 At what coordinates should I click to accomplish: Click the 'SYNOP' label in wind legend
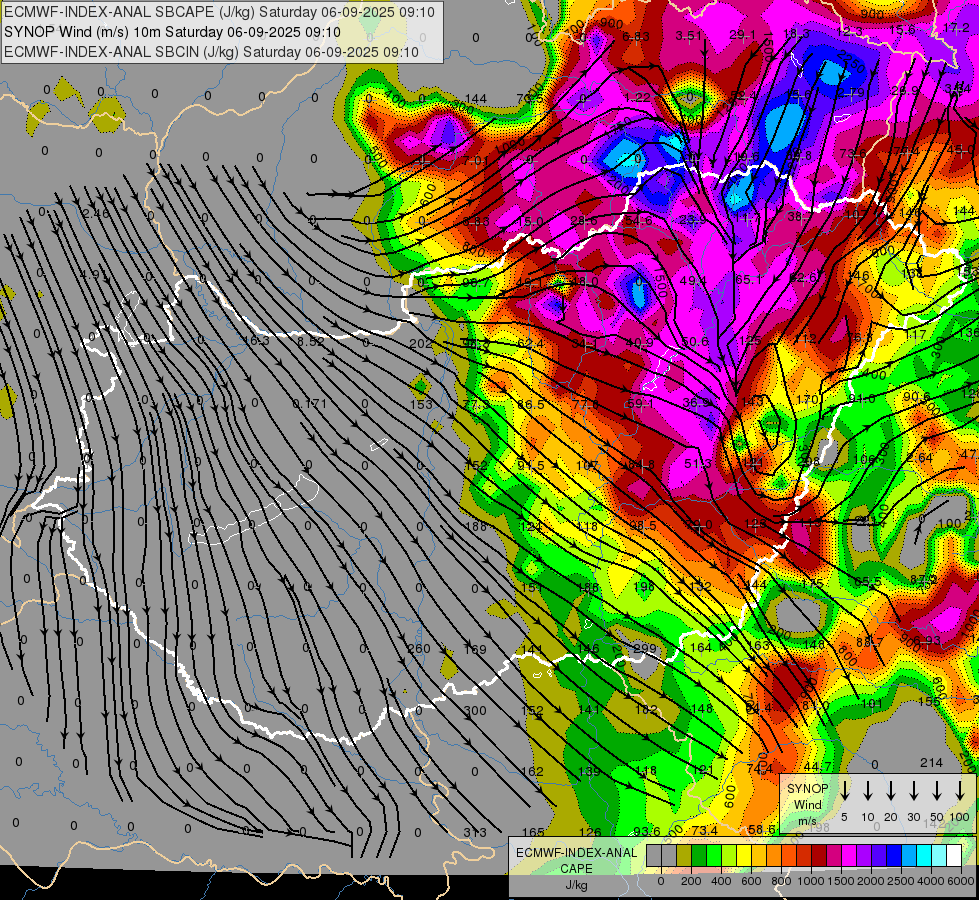click(807, 789)
